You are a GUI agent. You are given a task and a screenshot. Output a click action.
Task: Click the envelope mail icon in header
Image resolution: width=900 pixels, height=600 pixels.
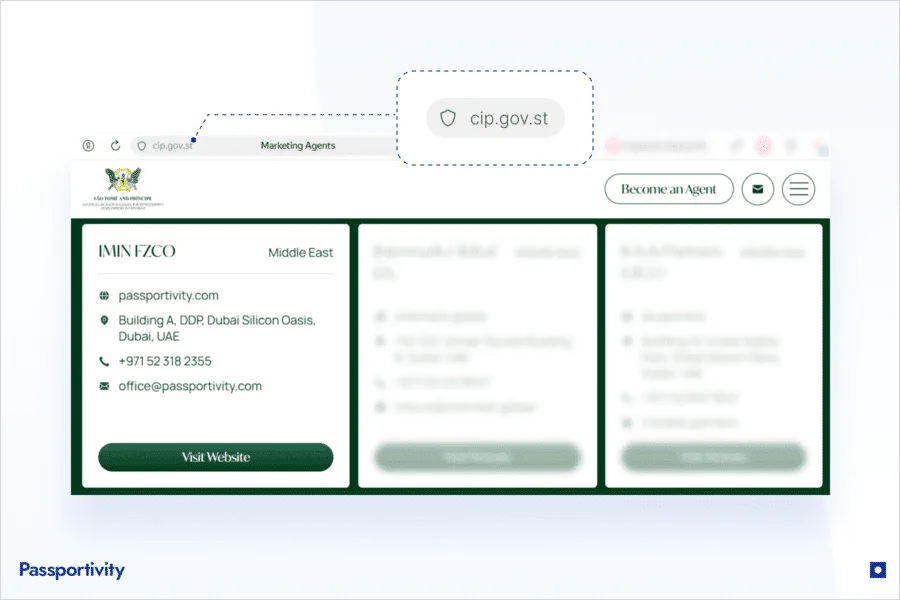(758, 189)
